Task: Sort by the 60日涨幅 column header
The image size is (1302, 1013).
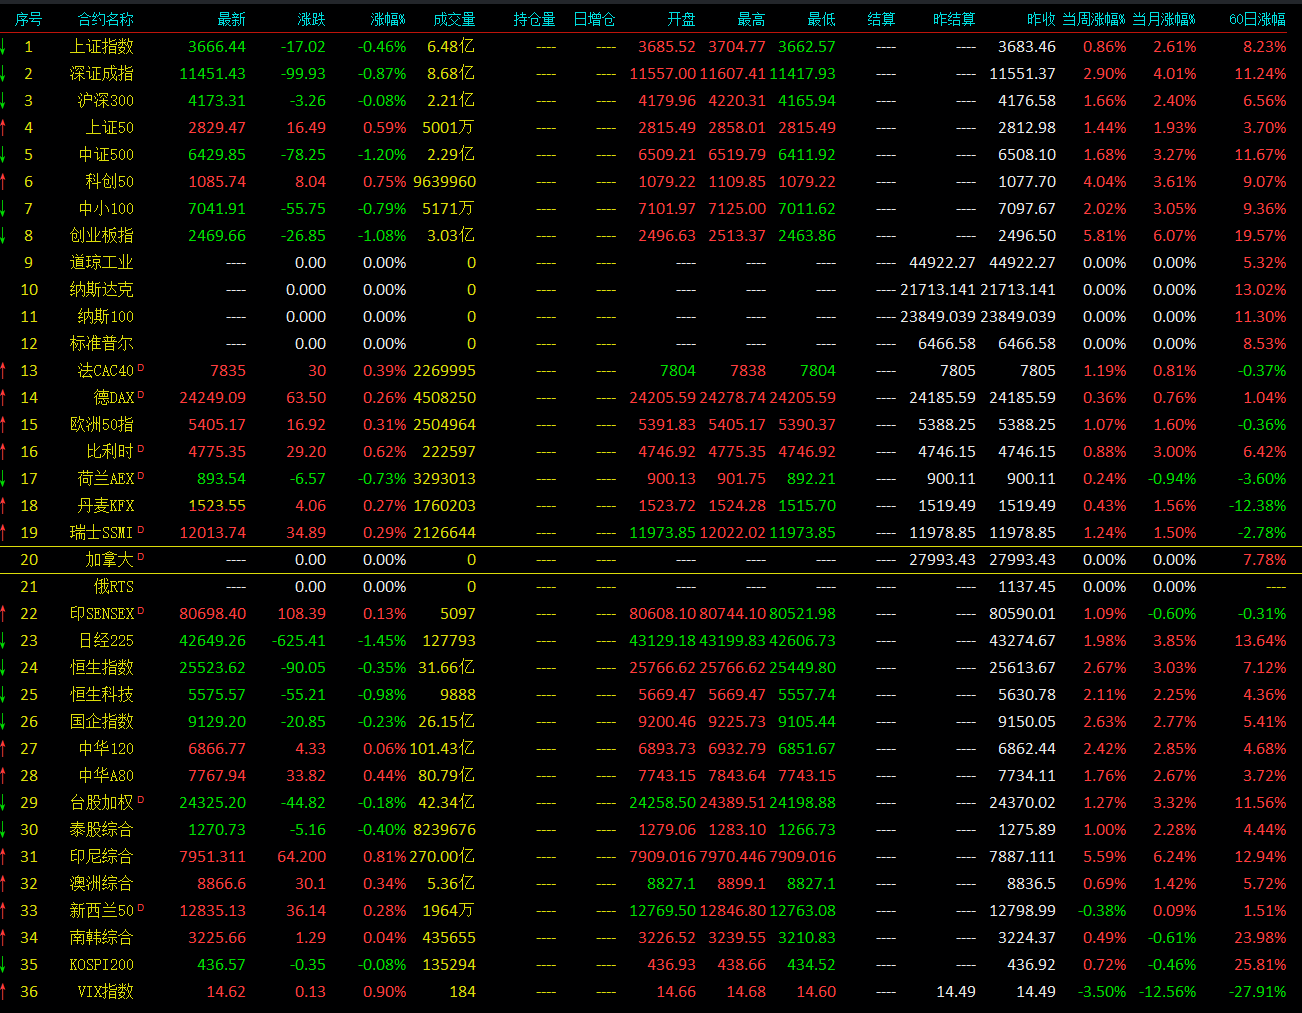Action: [1257, 19]
